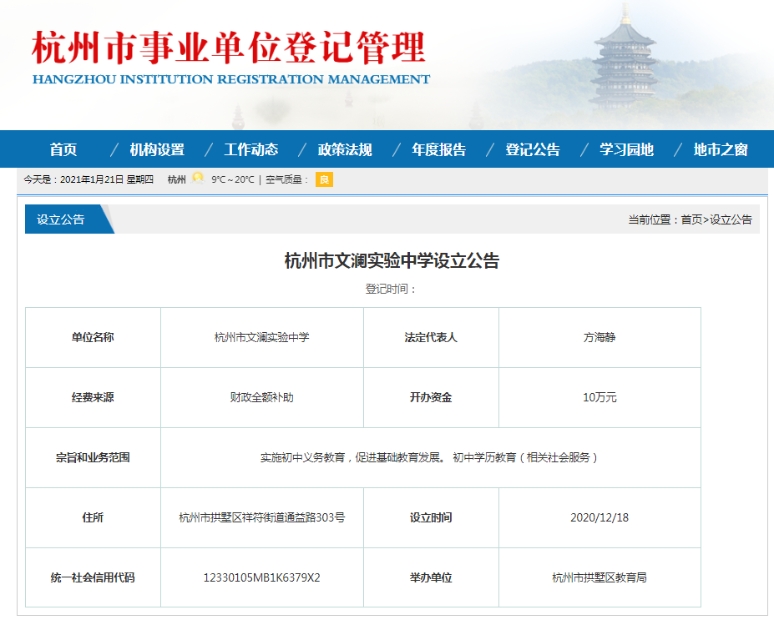
Task: Open 学习园地 in the navigation bar
Action: pos(627,150)
